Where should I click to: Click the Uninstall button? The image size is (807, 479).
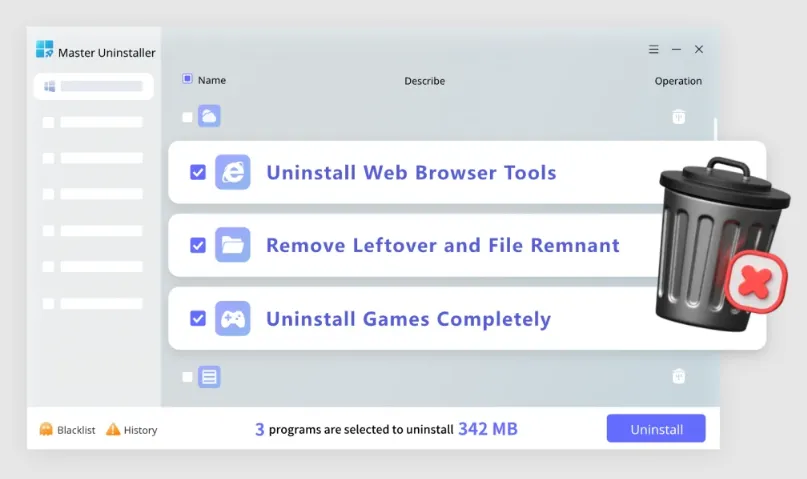(x=656, y=429)
